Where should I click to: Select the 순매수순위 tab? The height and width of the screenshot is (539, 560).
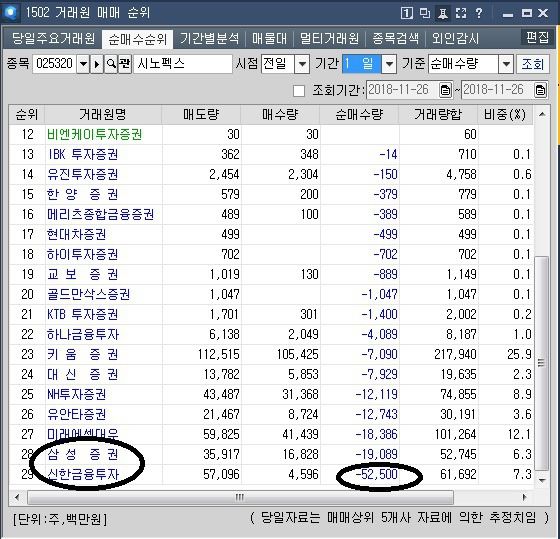(138, 39)
